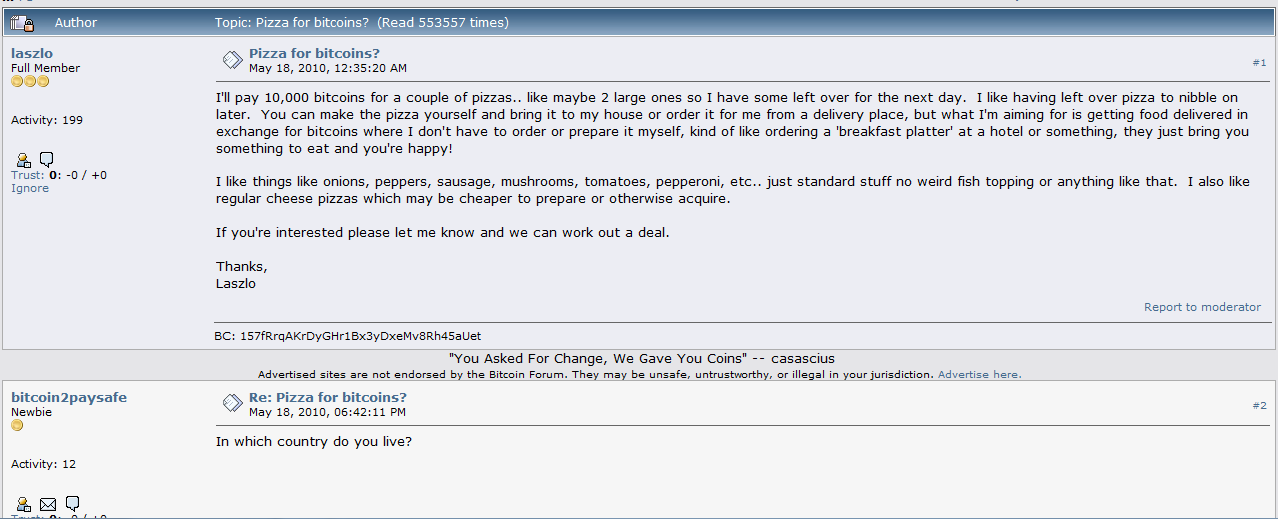Click the post icon beside the reply title

click(x=232, y=403)
